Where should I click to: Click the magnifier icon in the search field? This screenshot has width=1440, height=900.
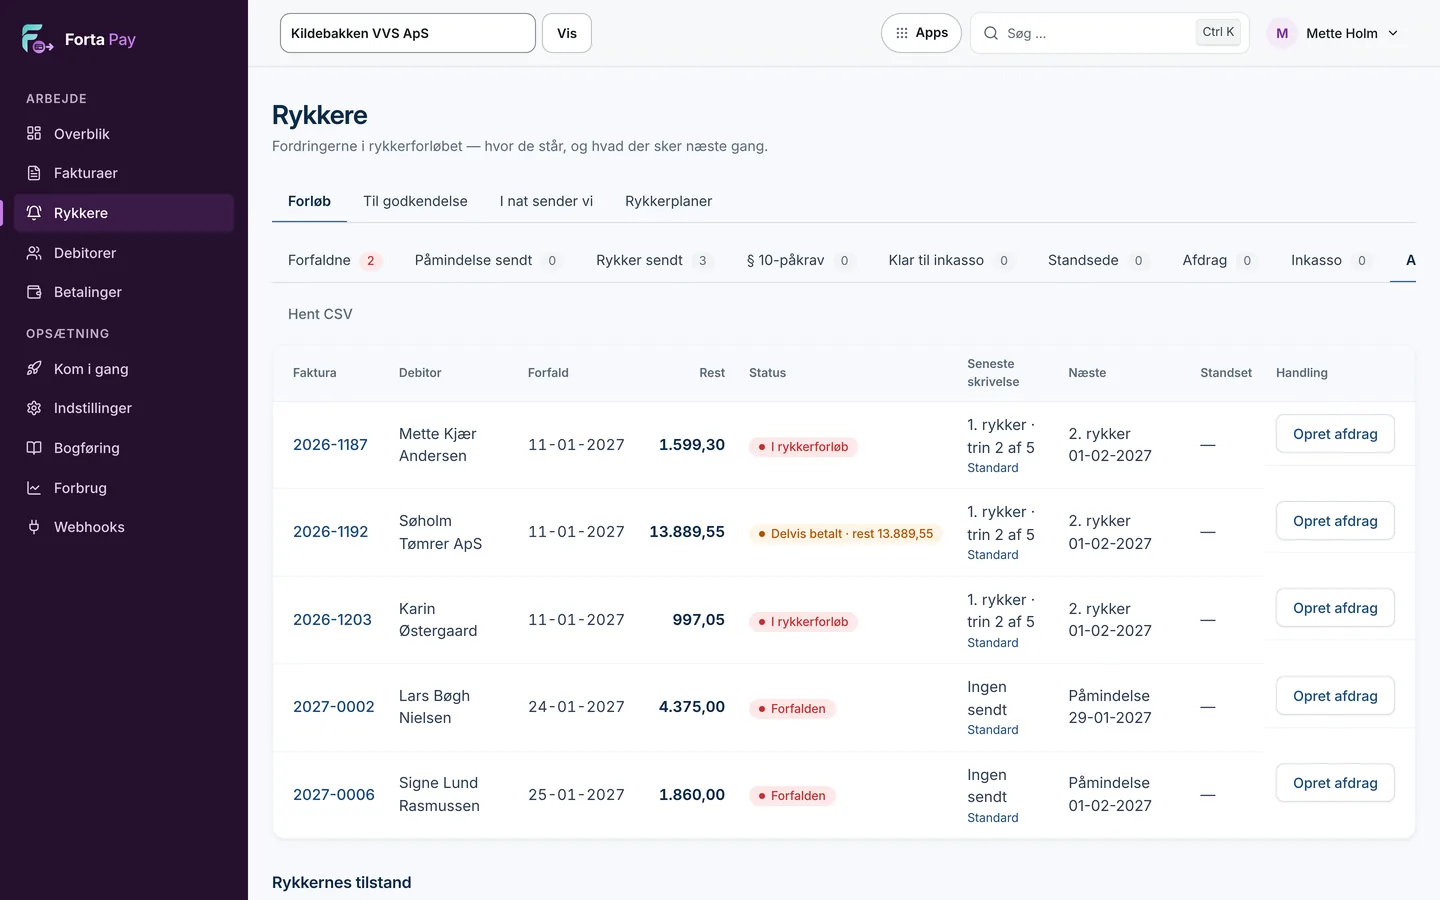tap(991, 33)
